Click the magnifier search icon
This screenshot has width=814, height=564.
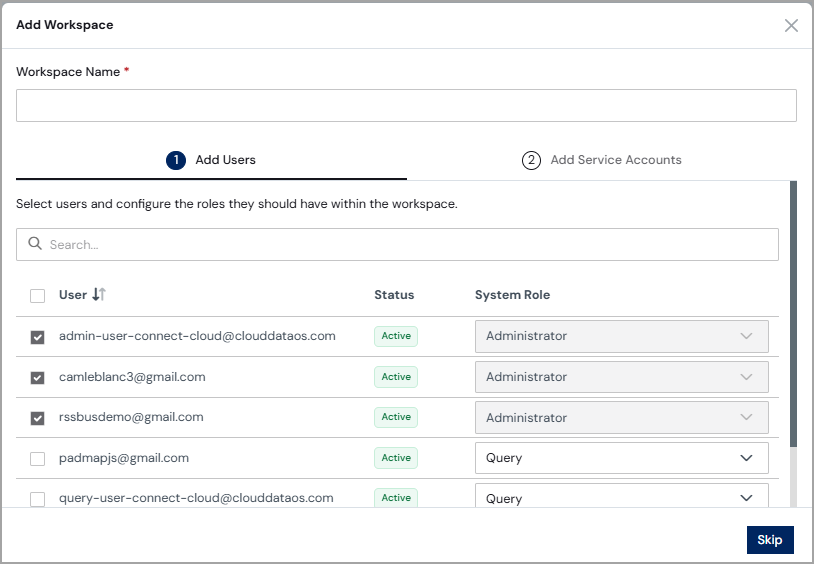pyautogui.click(x=35, y=244)
